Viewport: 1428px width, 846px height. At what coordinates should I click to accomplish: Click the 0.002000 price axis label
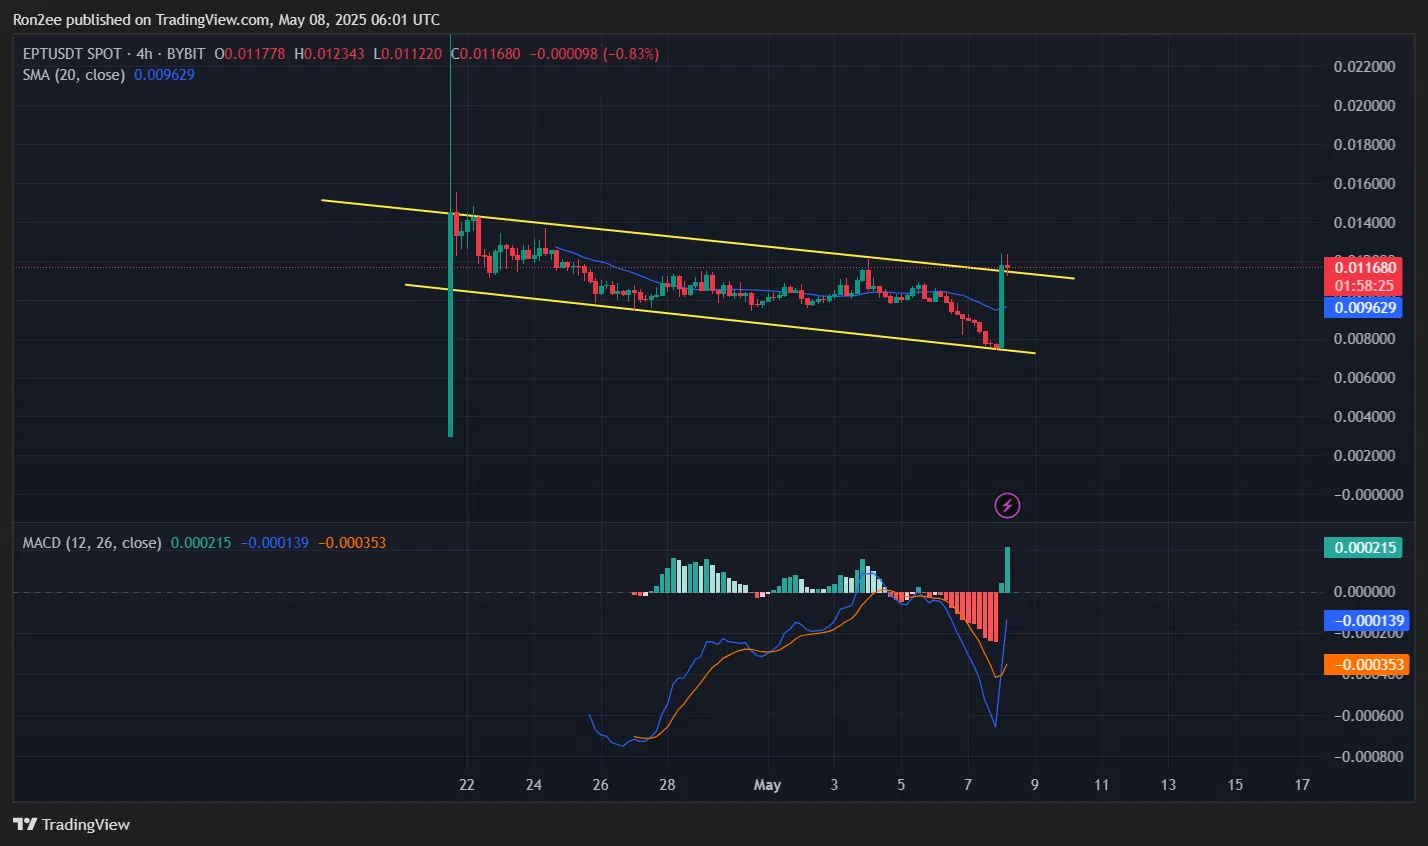click(x=1364, y=456)
